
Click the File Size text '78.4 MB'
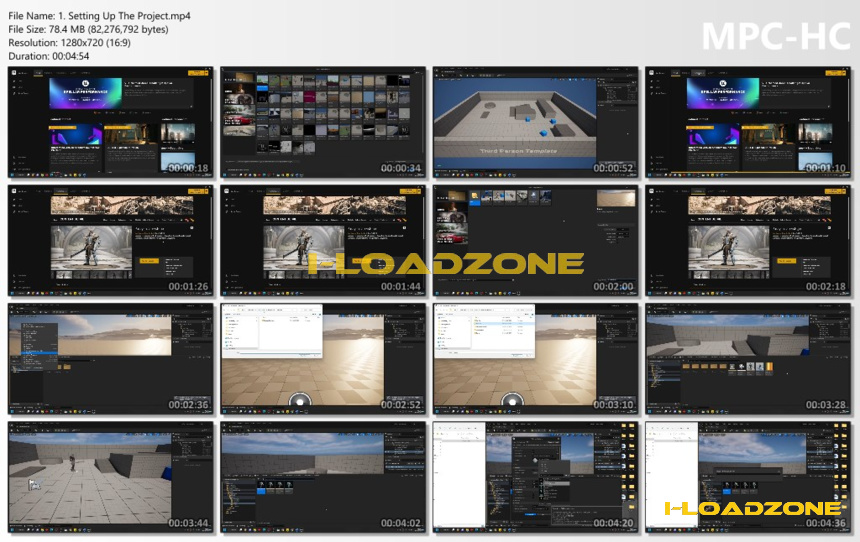[67, 30]
